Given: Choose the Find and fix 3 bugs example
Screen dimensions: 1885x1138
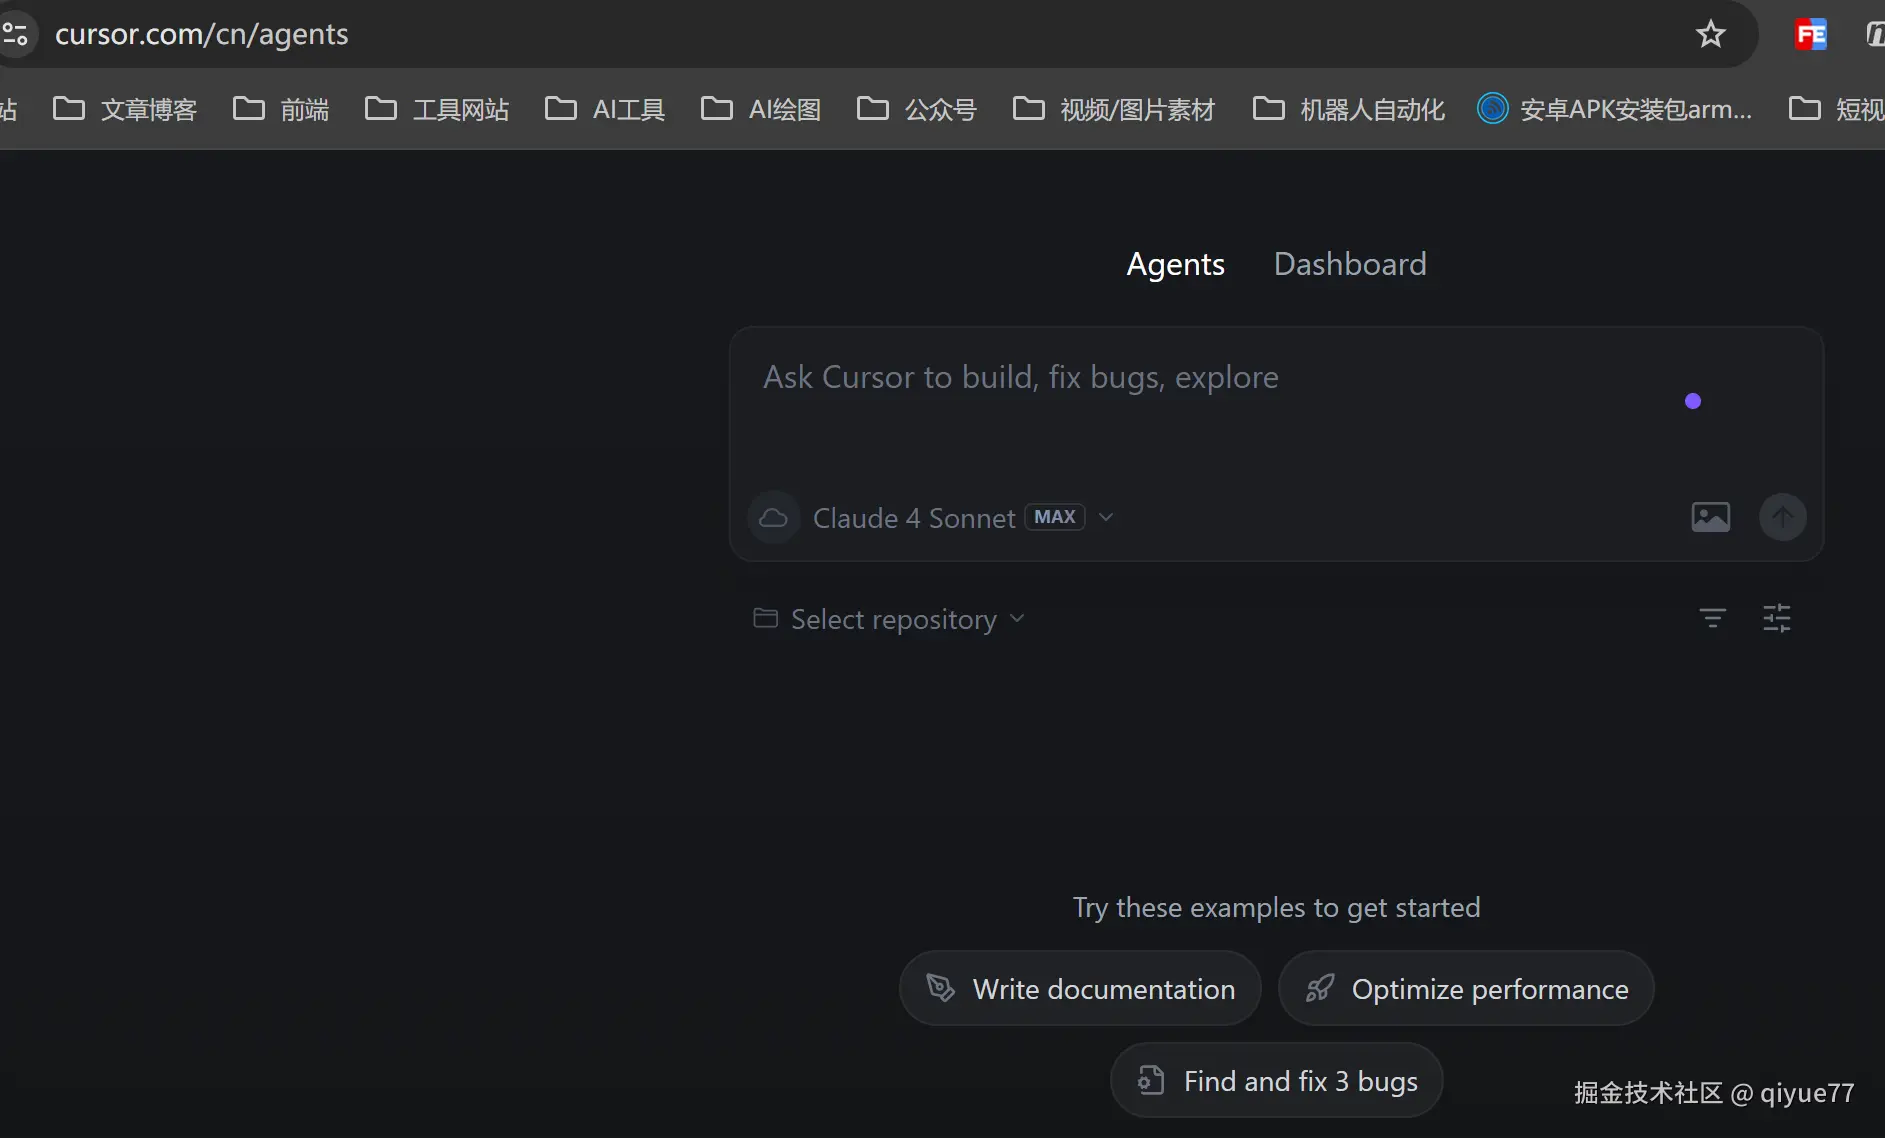Looking at the screenshot, I should pyautogui.click(x=1276, y=1081).
